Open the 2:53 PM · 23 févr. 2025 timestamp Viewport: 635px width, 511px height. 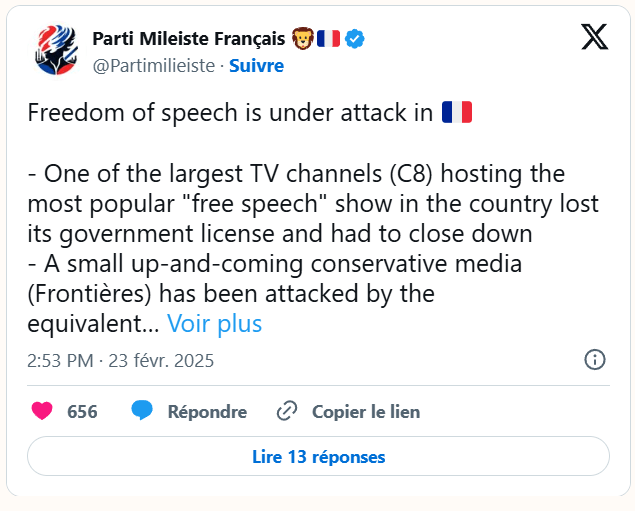coord(121,360)
